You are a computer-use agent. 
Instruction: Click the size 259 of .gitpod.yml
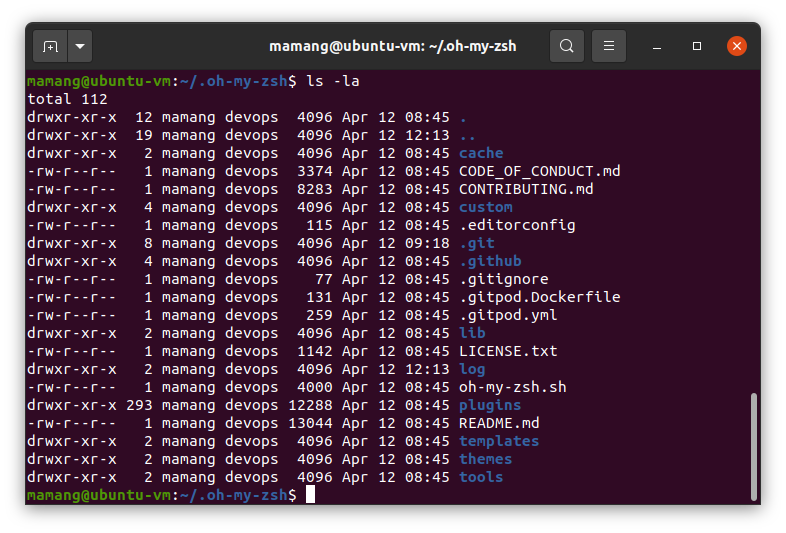pyautogui.click(x=319, y=315)
